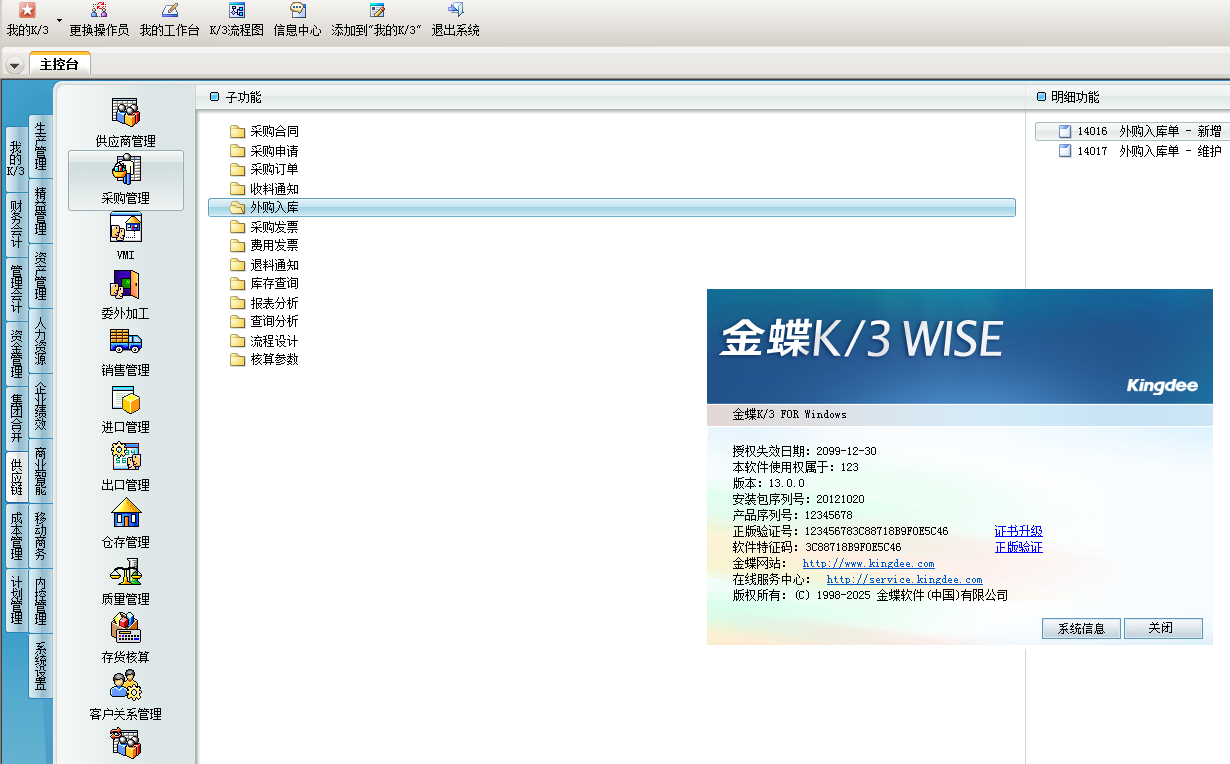Open the 核算参数 folder

[265, 359]
